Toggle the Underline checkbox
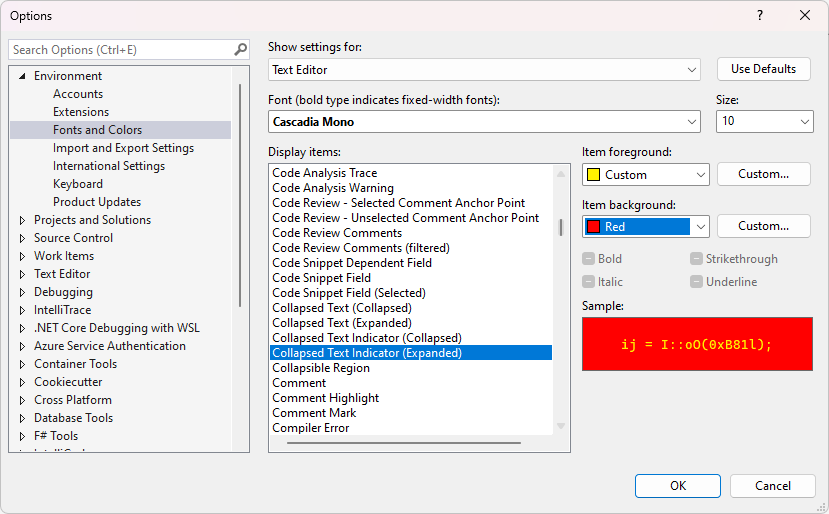The width and height of the screenshot is (829, 514). coord(696,281)
